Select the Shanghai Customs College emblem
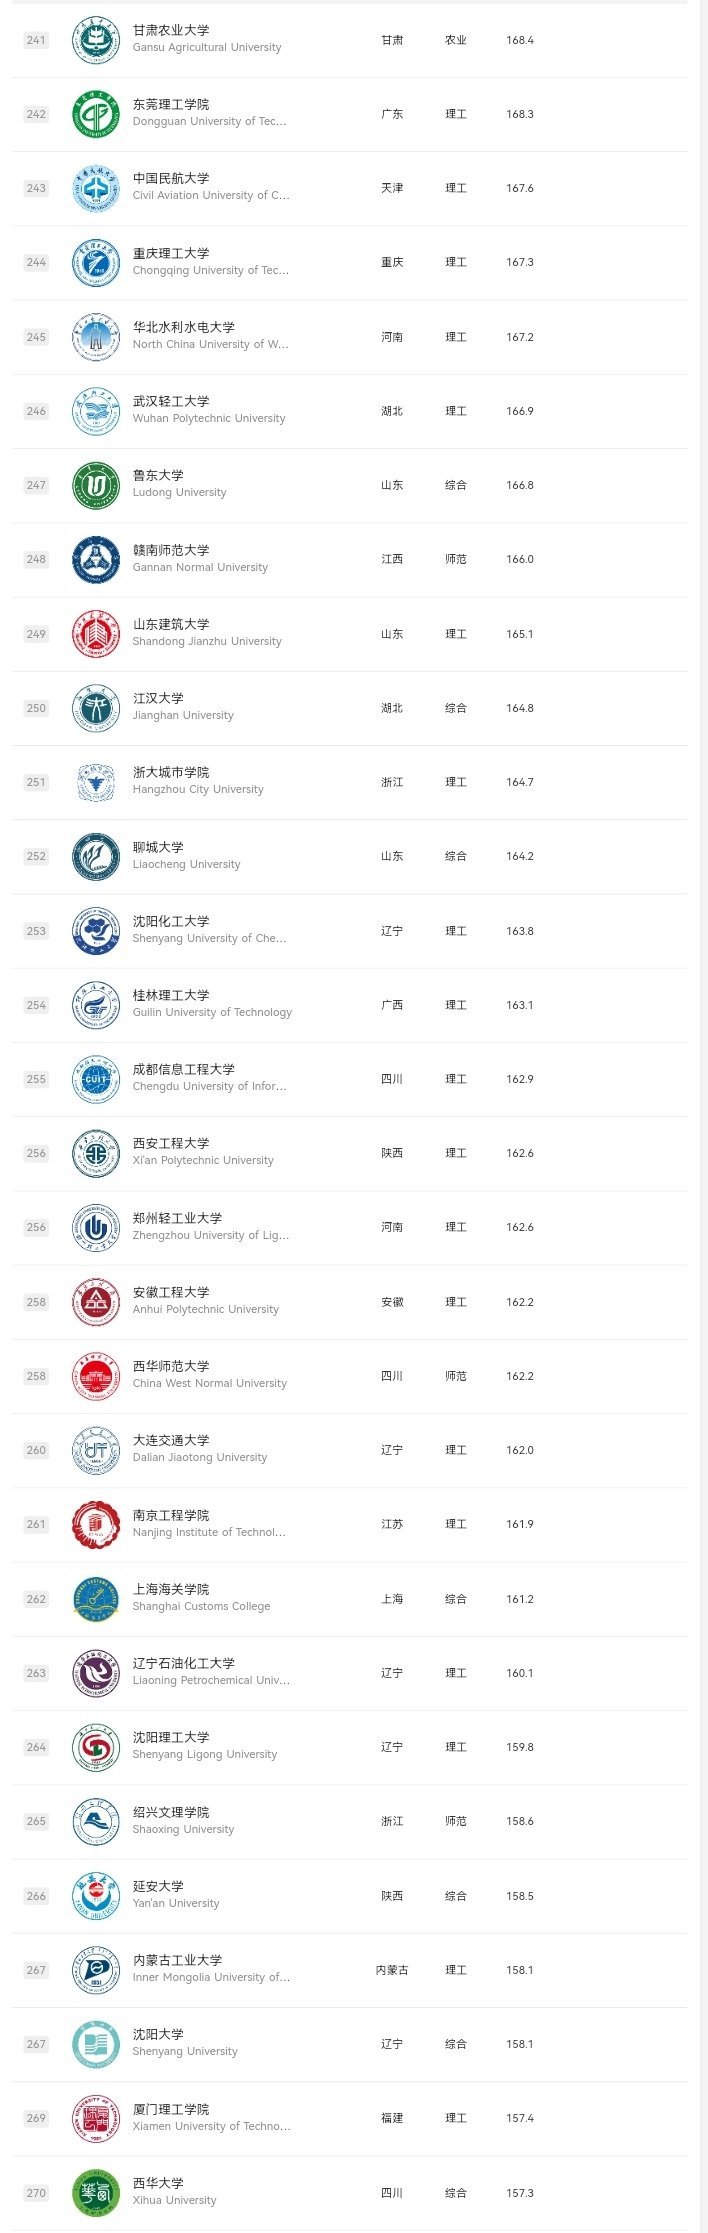 (96, 1599)
